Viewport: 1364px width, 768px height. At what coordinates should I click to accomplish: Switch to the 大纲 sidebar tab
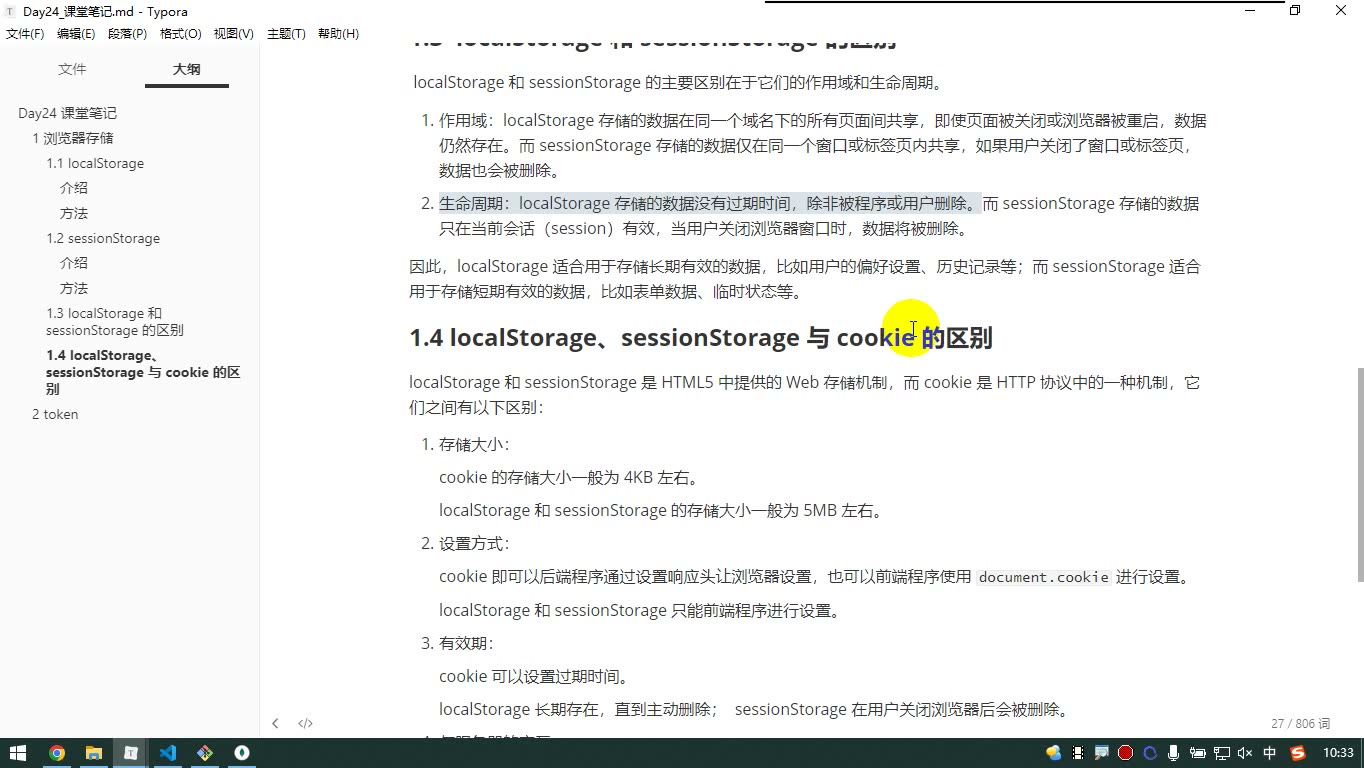[x=187, y=69]
